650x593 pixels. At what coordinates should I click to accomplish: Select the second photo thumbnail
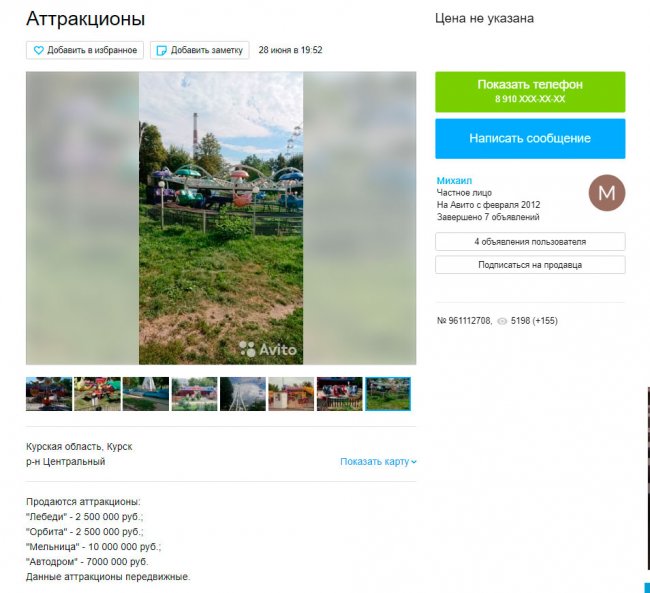click(97, 394)
